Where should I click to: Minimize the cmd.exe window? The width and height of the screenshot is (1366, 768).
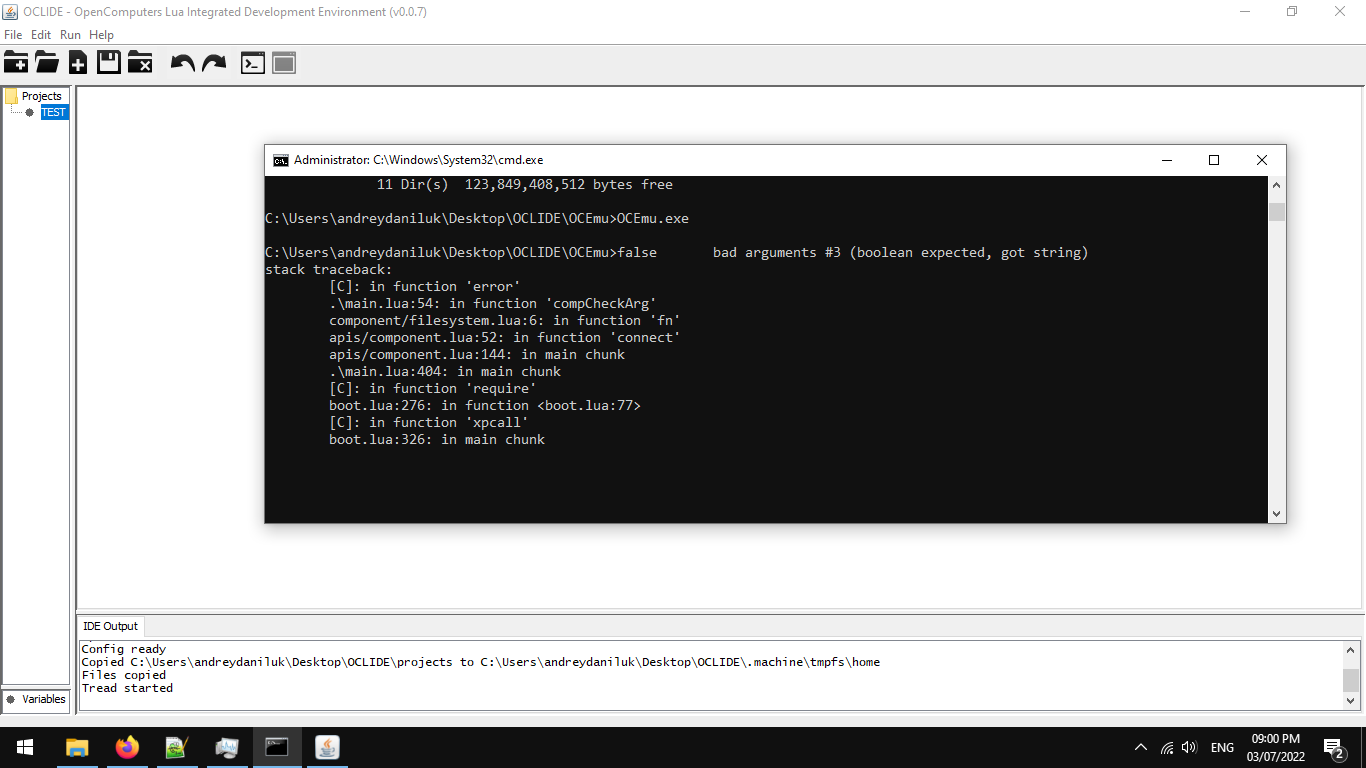click(x=1167, y=160)
